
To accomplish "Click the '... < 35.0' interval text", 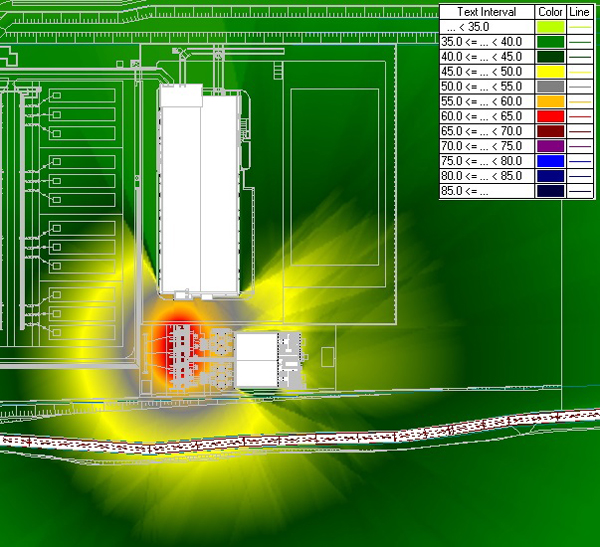I will (468, 27).
